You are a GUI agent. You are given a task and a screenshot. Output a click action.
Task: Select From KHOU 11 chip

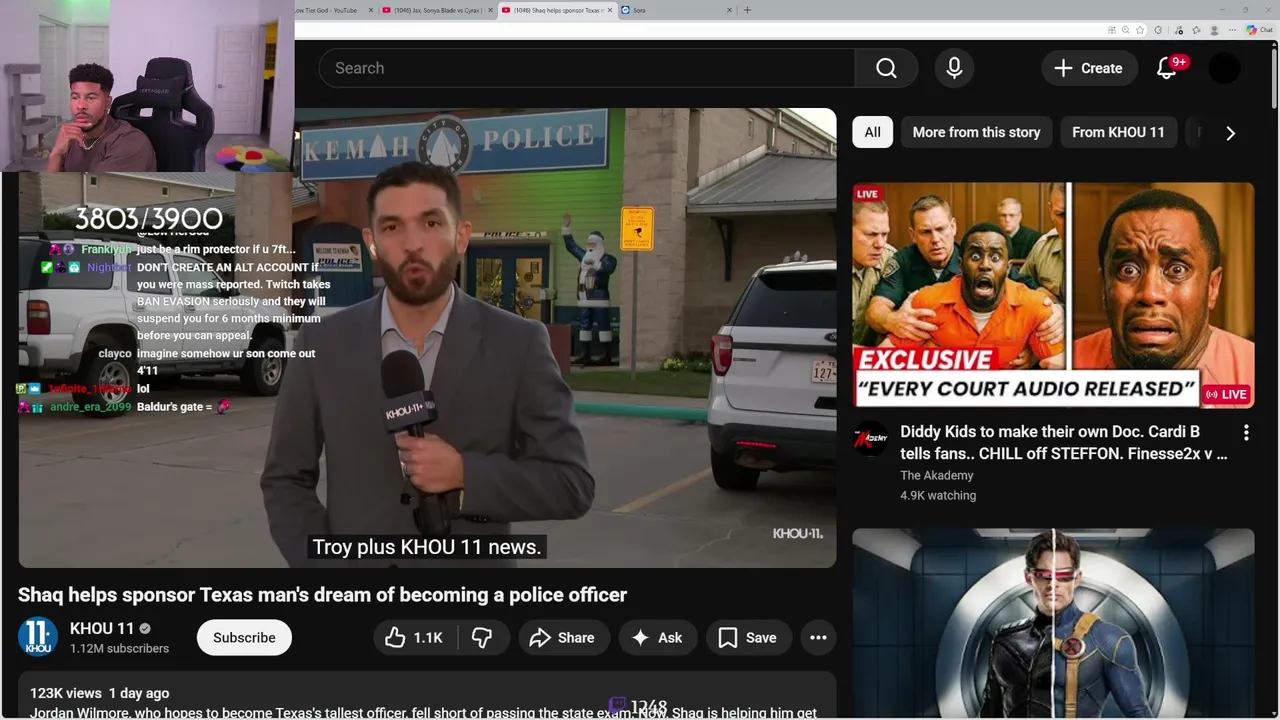1118,132
